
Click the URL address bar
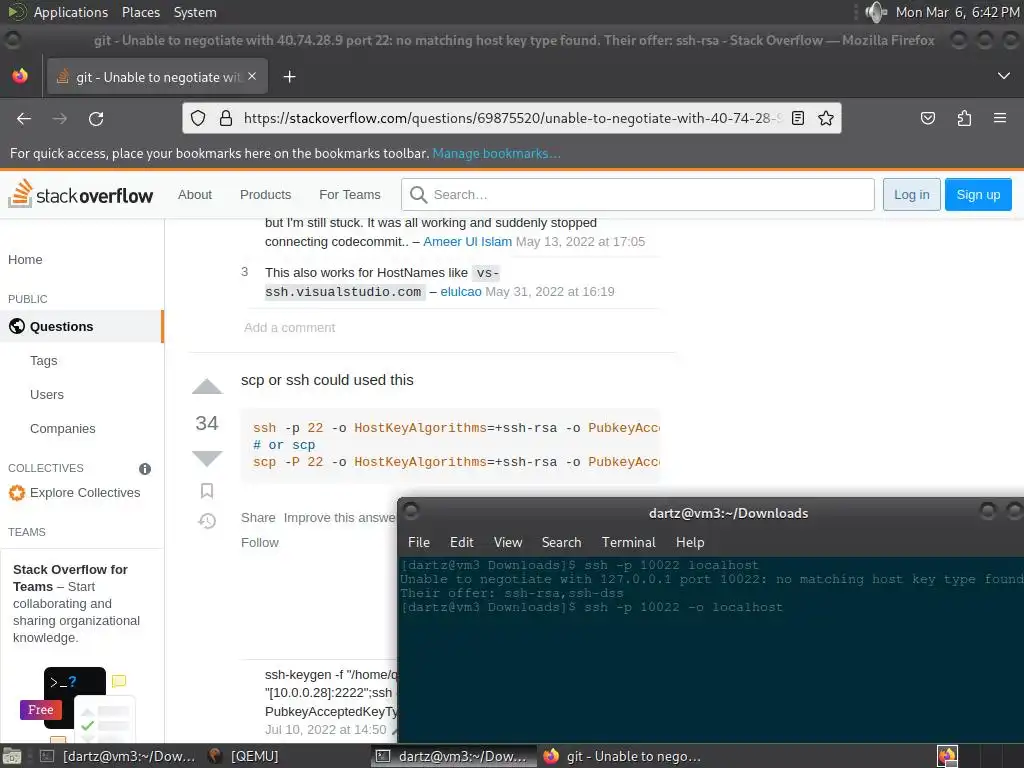(x=511, y=118)
